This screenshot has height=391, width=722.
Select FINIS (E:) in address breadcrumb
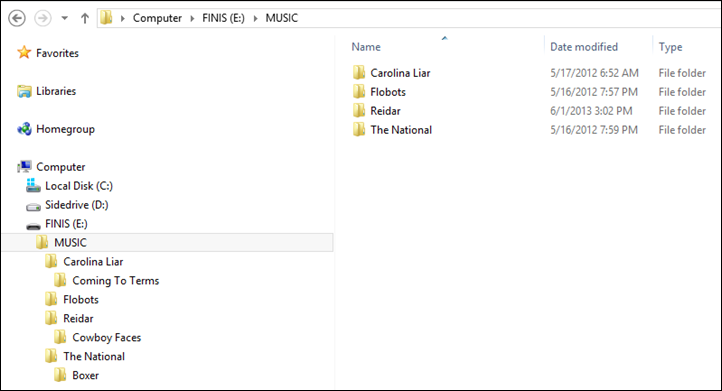coord(223,18)
